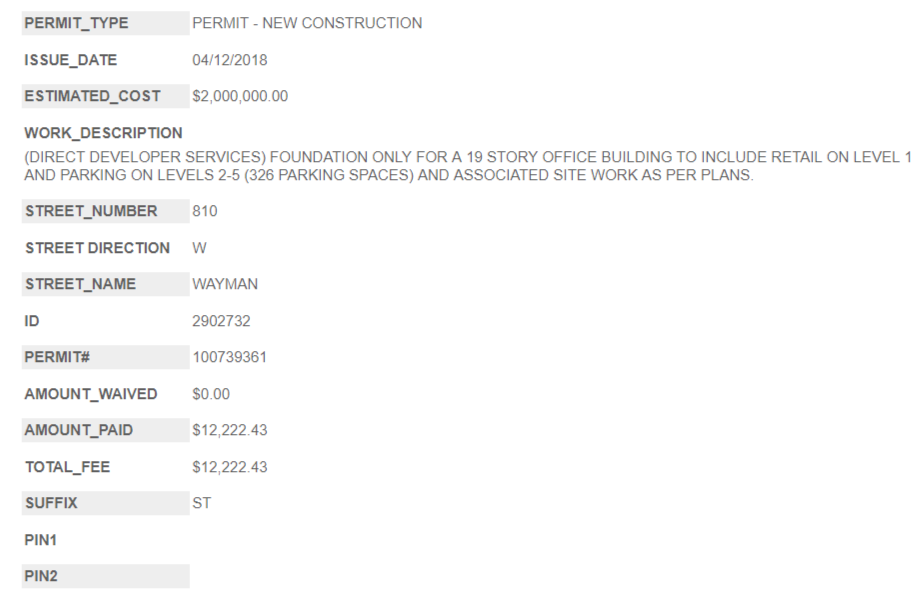Click the STREET_NUMBER label
The width and height of the screenshot is (917, 605).
tap(90, 211)
